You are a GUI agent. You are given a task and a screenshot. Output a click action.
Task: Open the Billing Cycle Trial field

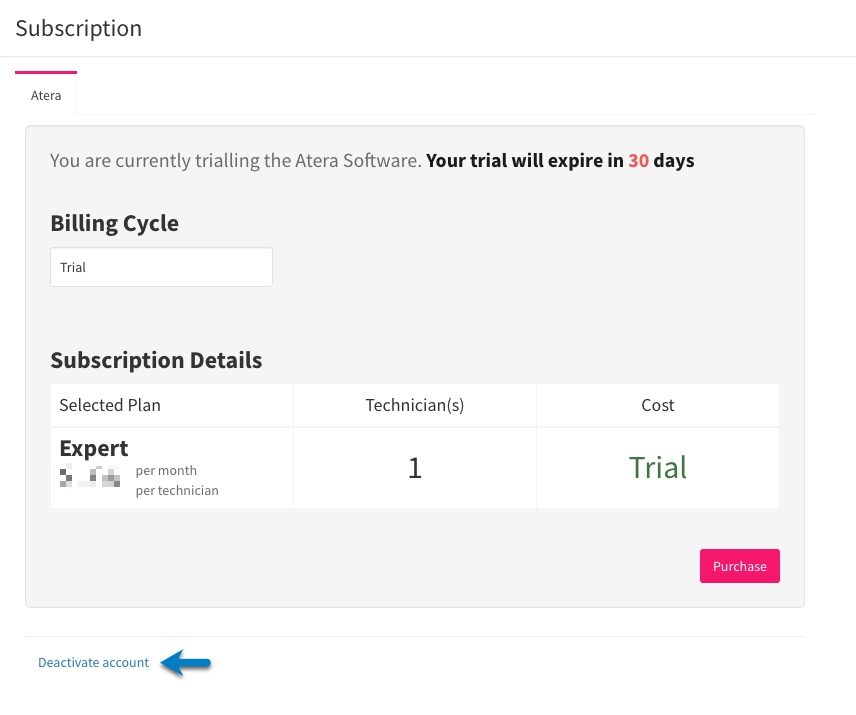tap(162, 267)
